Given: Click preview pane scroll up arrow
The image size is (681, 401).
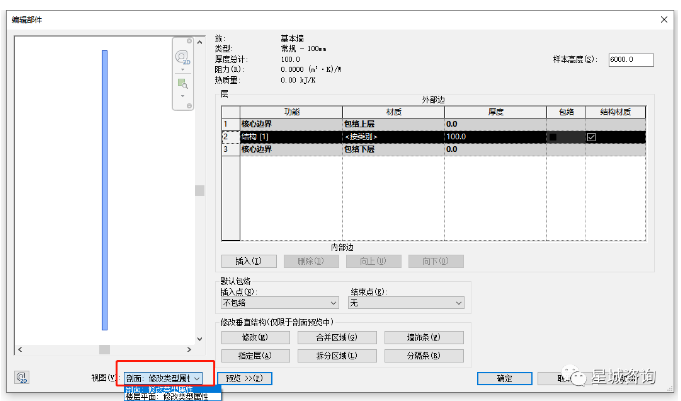Looking at the screenshot, I should (199, 43).
